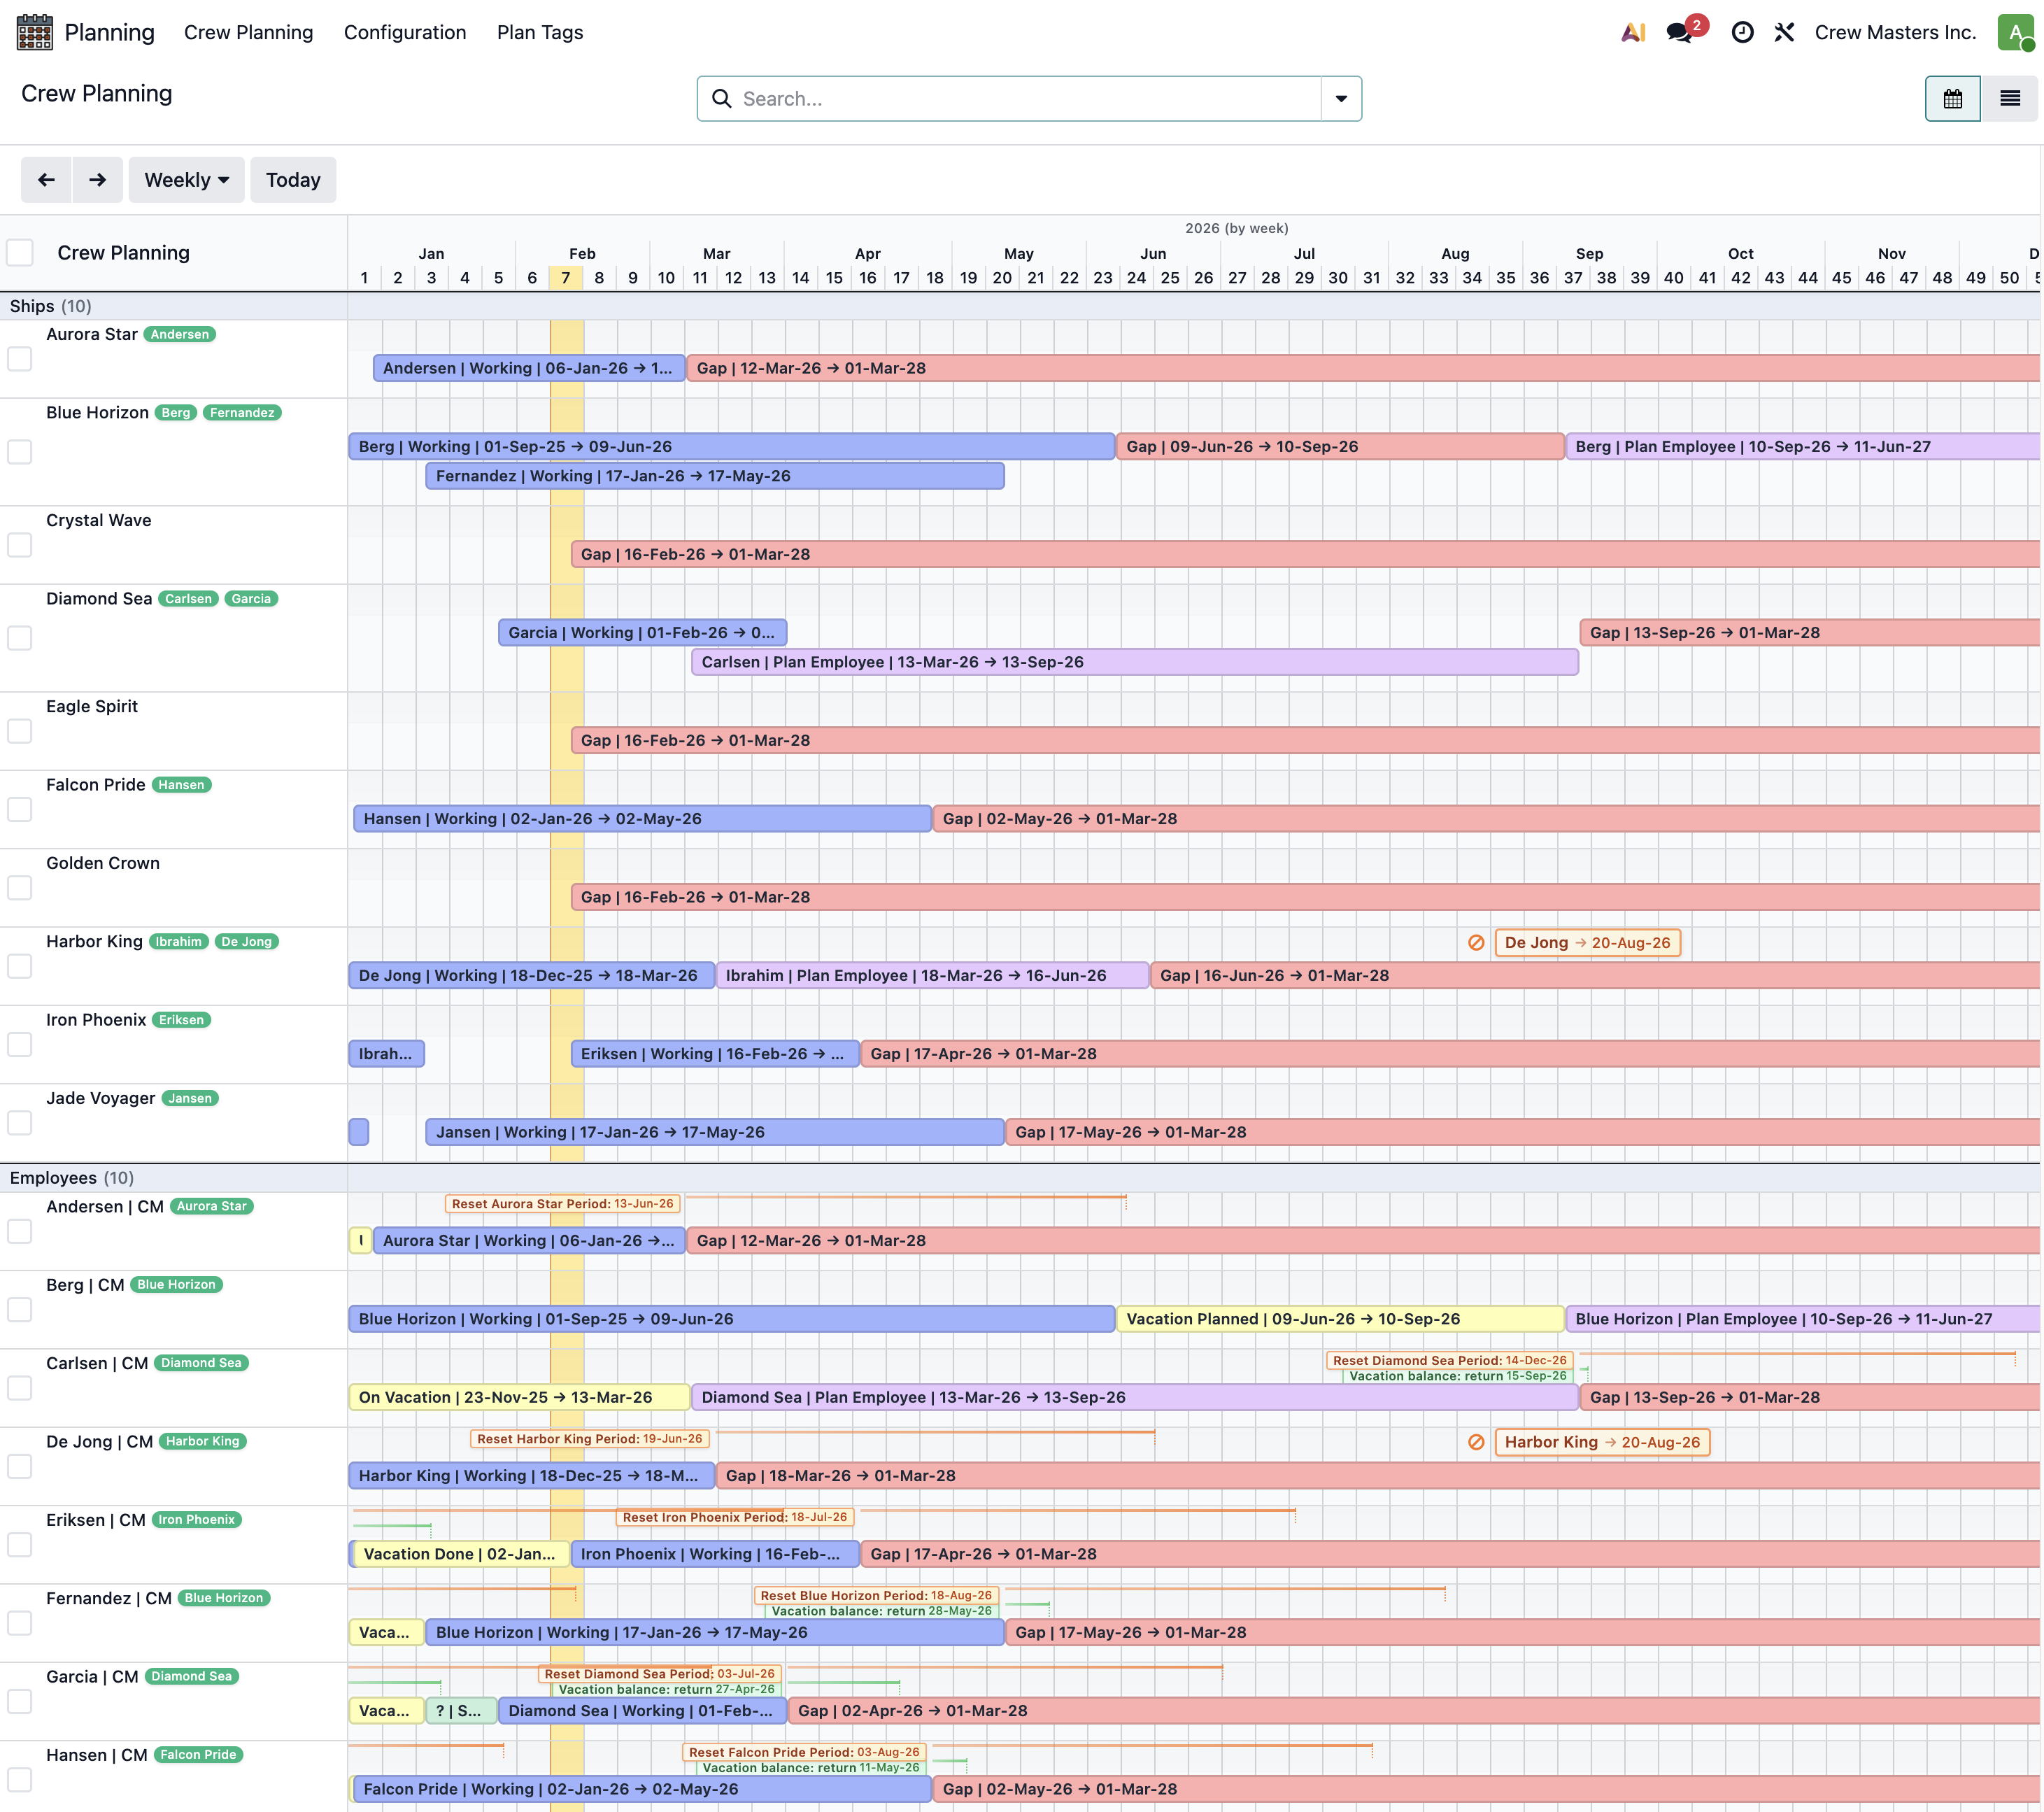Open the On Vacation 23-Nov-25 pill
The height and width of the screenshot is (1812, 2044).
[x=519, y=1397]
